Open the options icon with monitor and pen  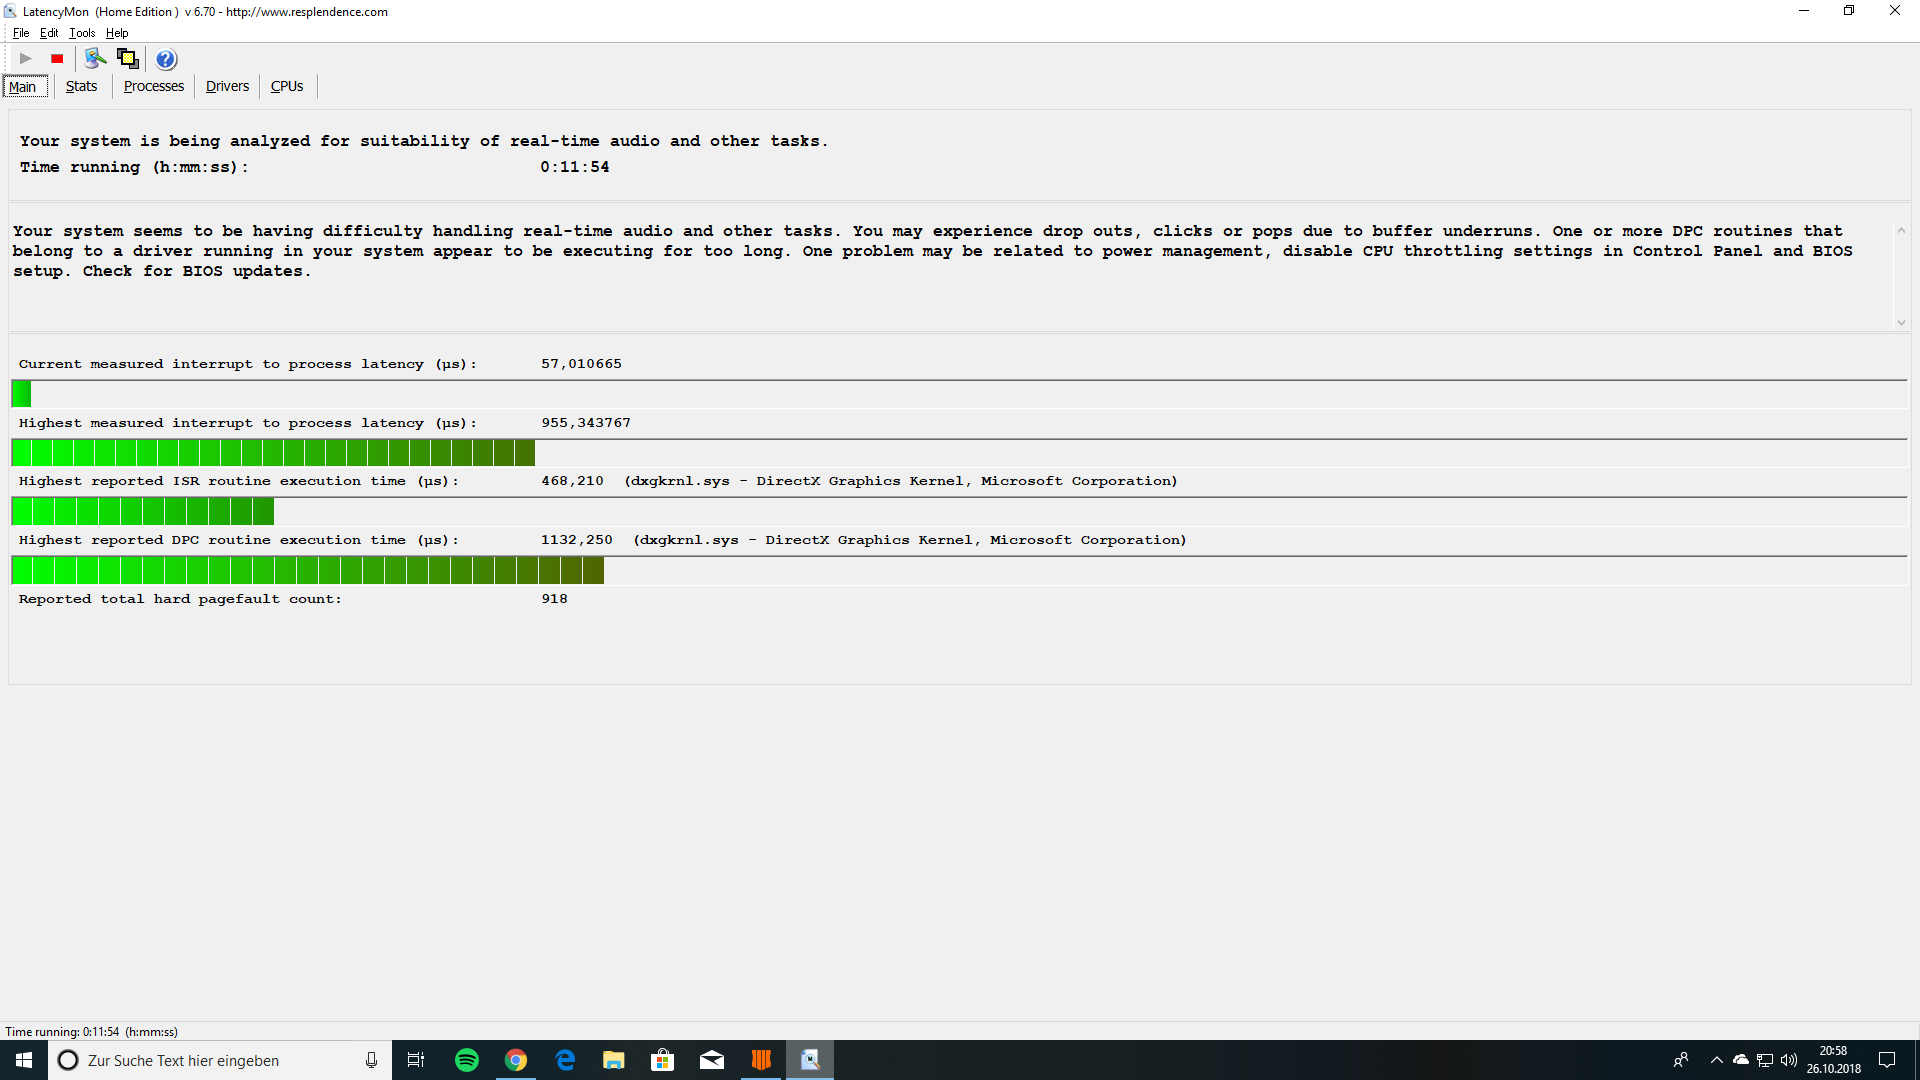click(x=95, y=59)
